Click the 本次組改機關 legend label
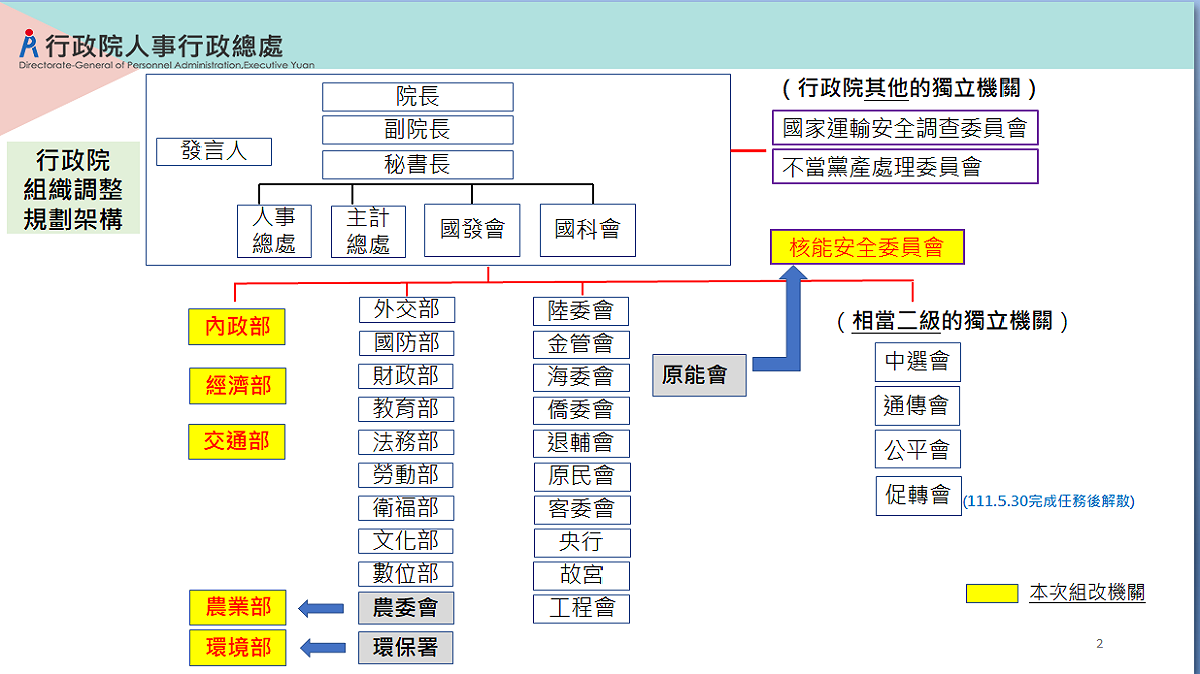1200x674 pixels. pos(1087,593)
